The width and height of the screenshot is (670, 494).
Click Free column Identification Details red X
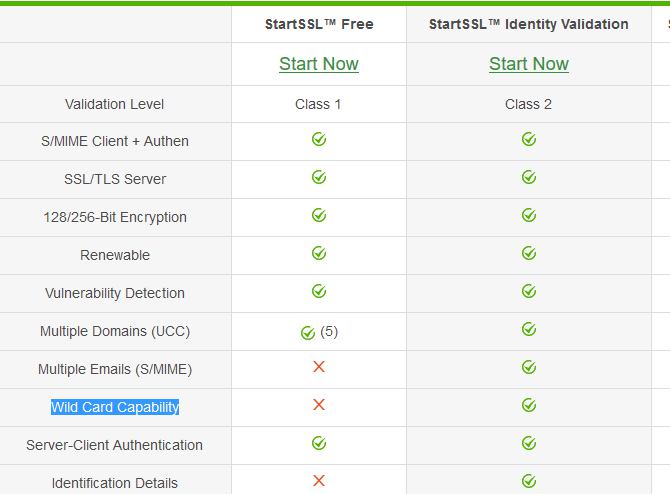(x=319, y=481)
